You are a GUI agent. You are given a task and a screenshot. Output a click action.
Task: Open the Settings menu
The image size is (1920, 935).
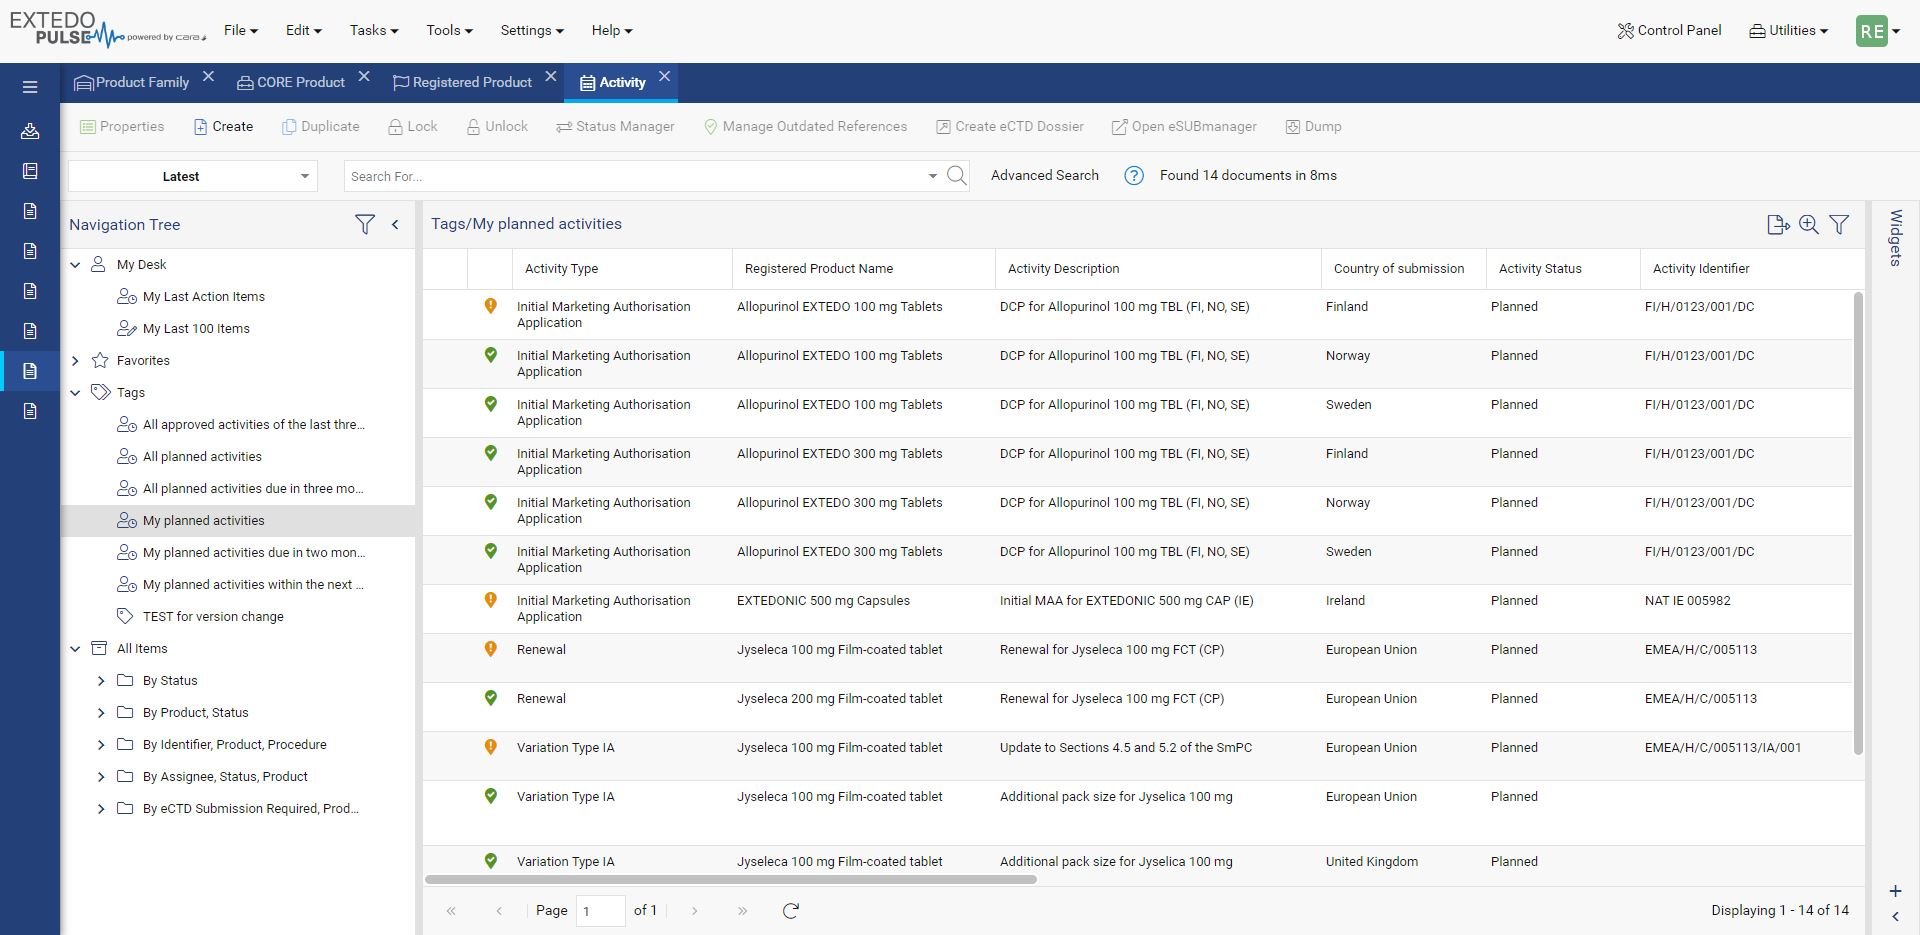[x=531, y=30]
